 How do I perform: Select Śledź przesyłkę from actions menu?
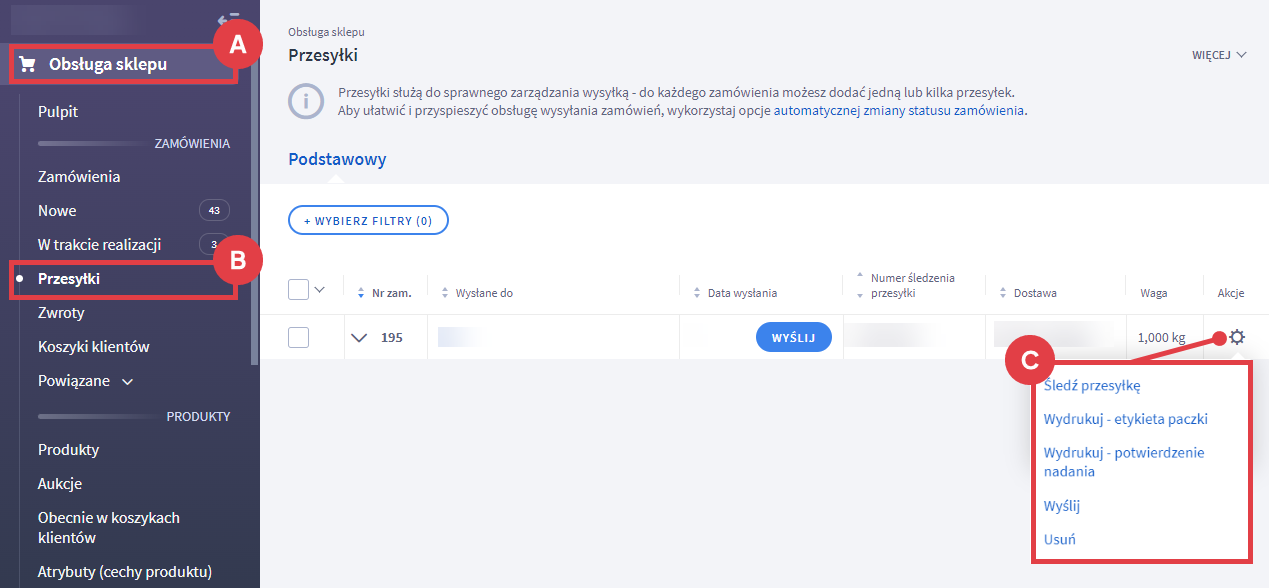tap(1092, 385)
